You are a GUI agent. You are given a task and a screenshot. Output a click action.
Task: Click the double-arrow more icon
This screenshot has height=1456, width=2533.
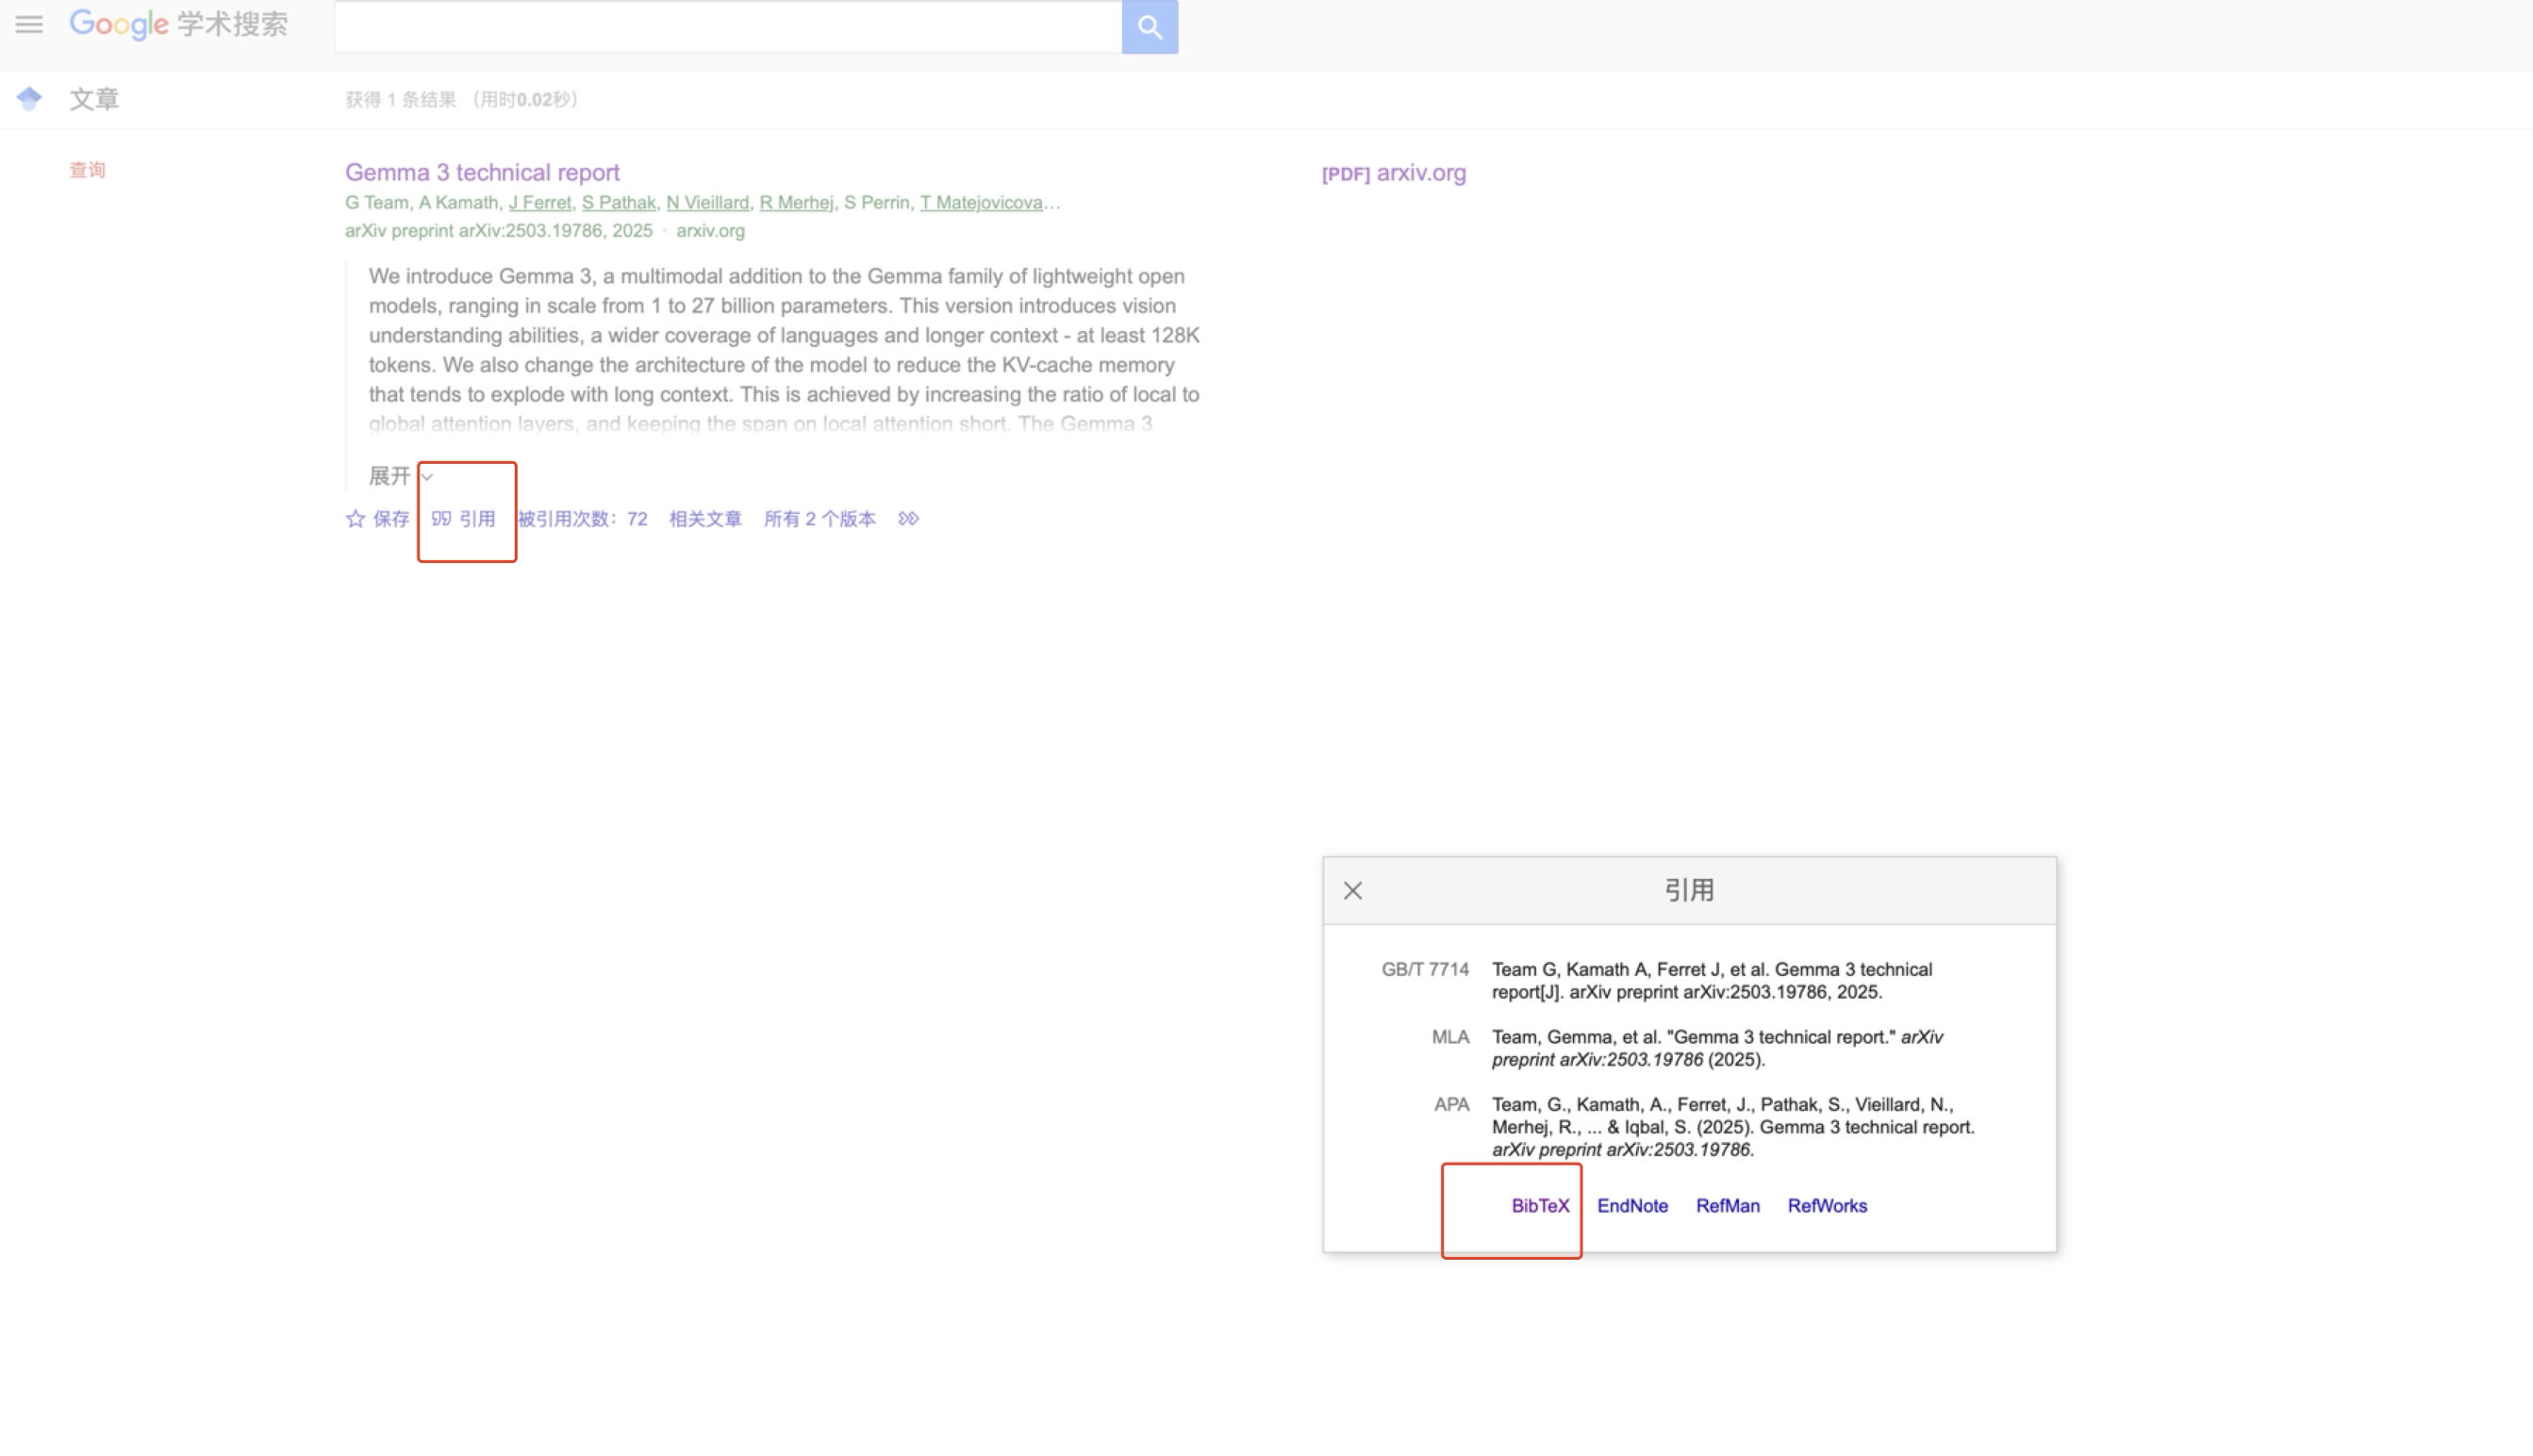click(x=908, y=518)
